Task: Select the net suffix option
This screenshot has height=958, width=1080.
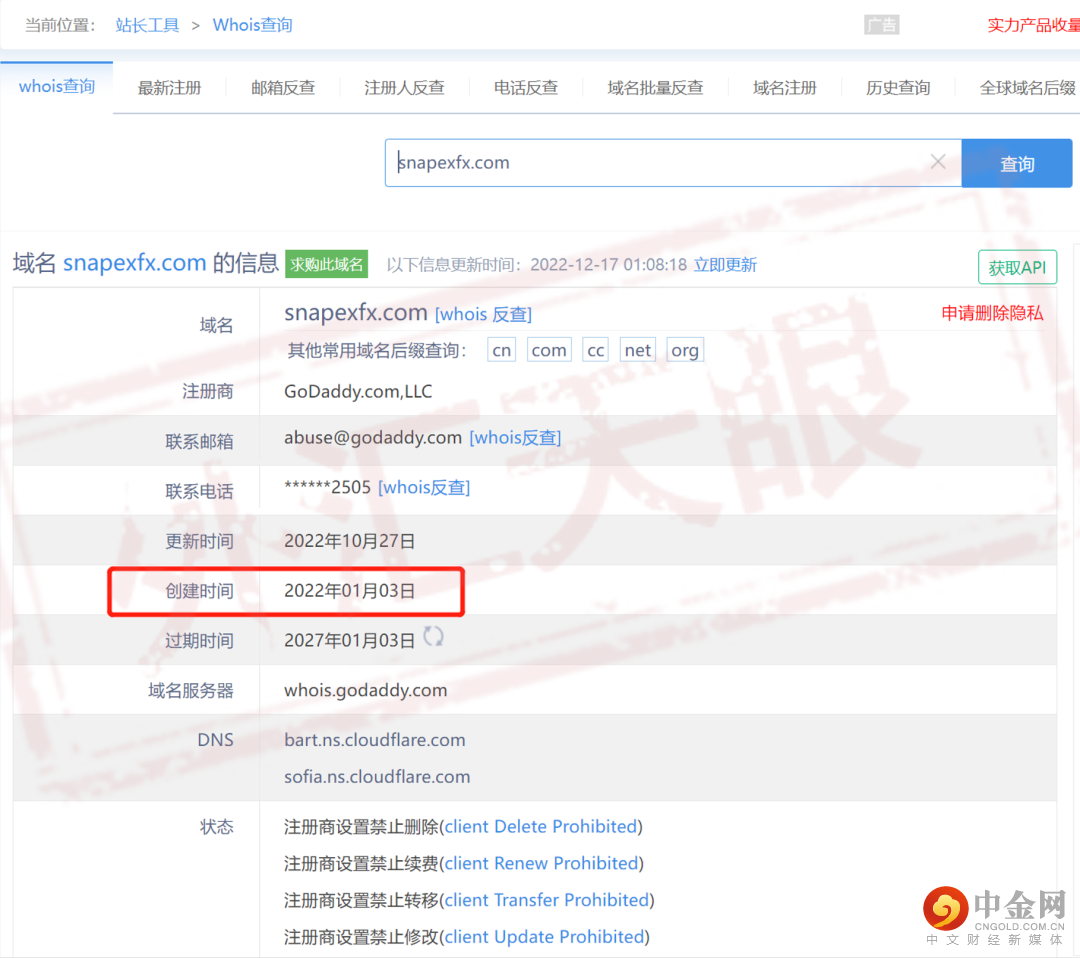Action: point(638,350)
